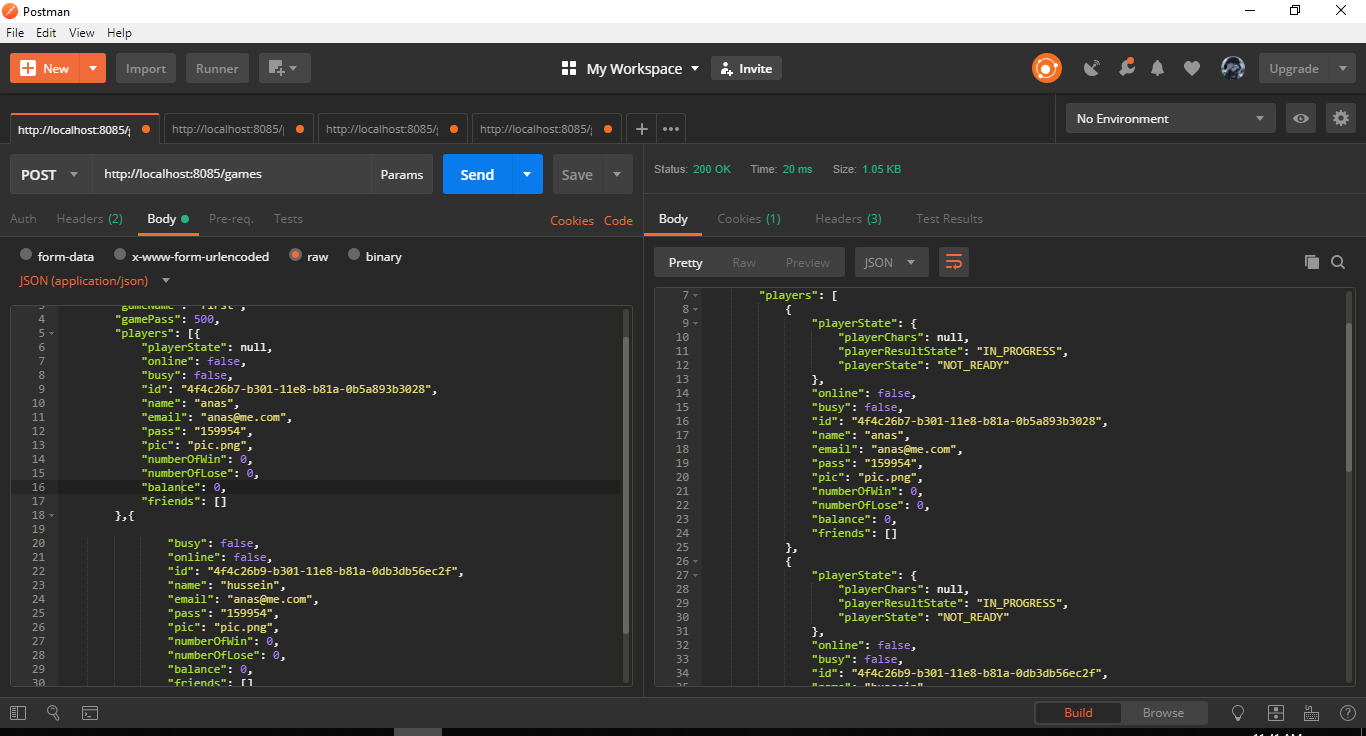Click the Send button
The width and height of the screenshot is (1366, 736).
477,174
